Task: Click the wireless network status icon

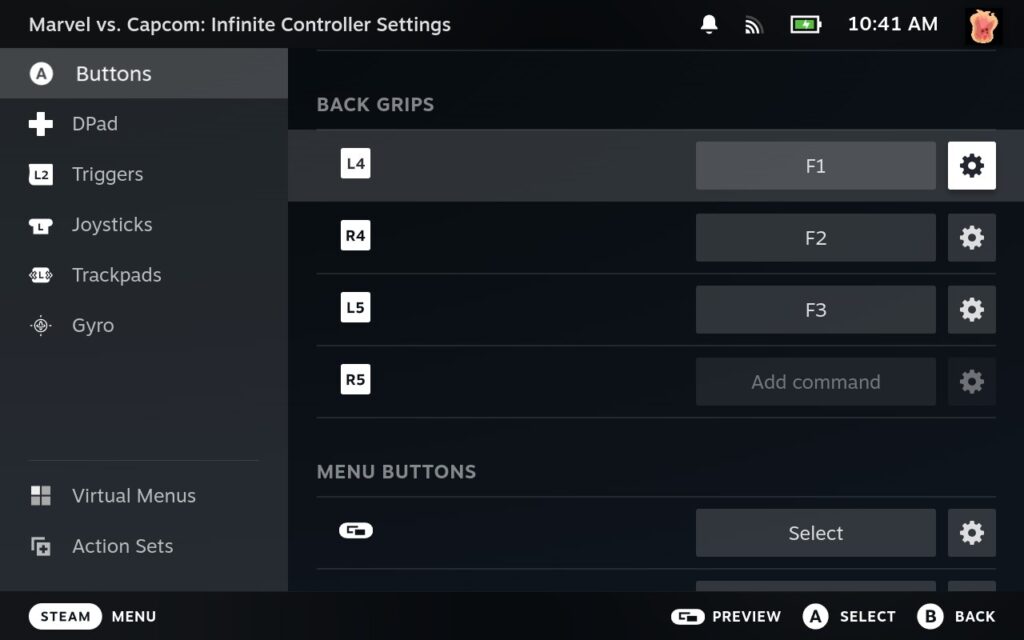Action: (x=754, y=25)
